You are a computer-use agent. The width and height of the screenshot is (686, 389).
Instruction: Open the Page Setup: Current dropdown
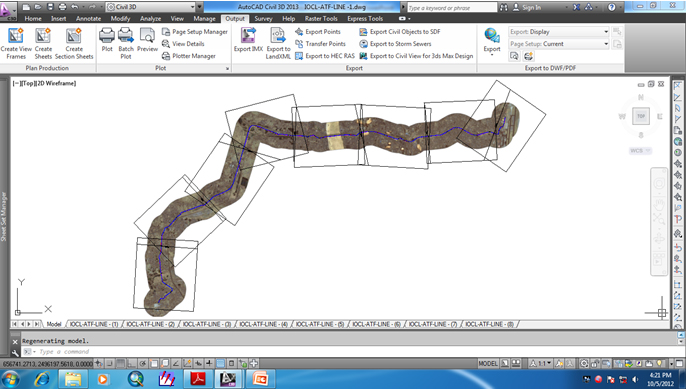559,44
